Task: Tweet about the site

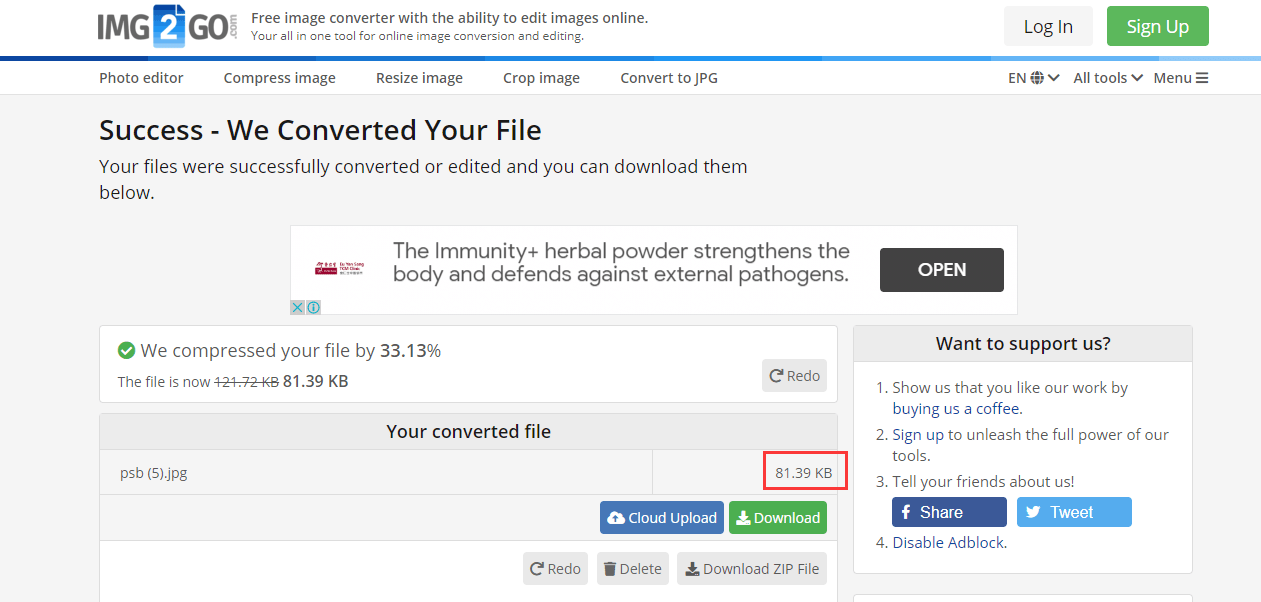Action: click(x=1074, y=512)
